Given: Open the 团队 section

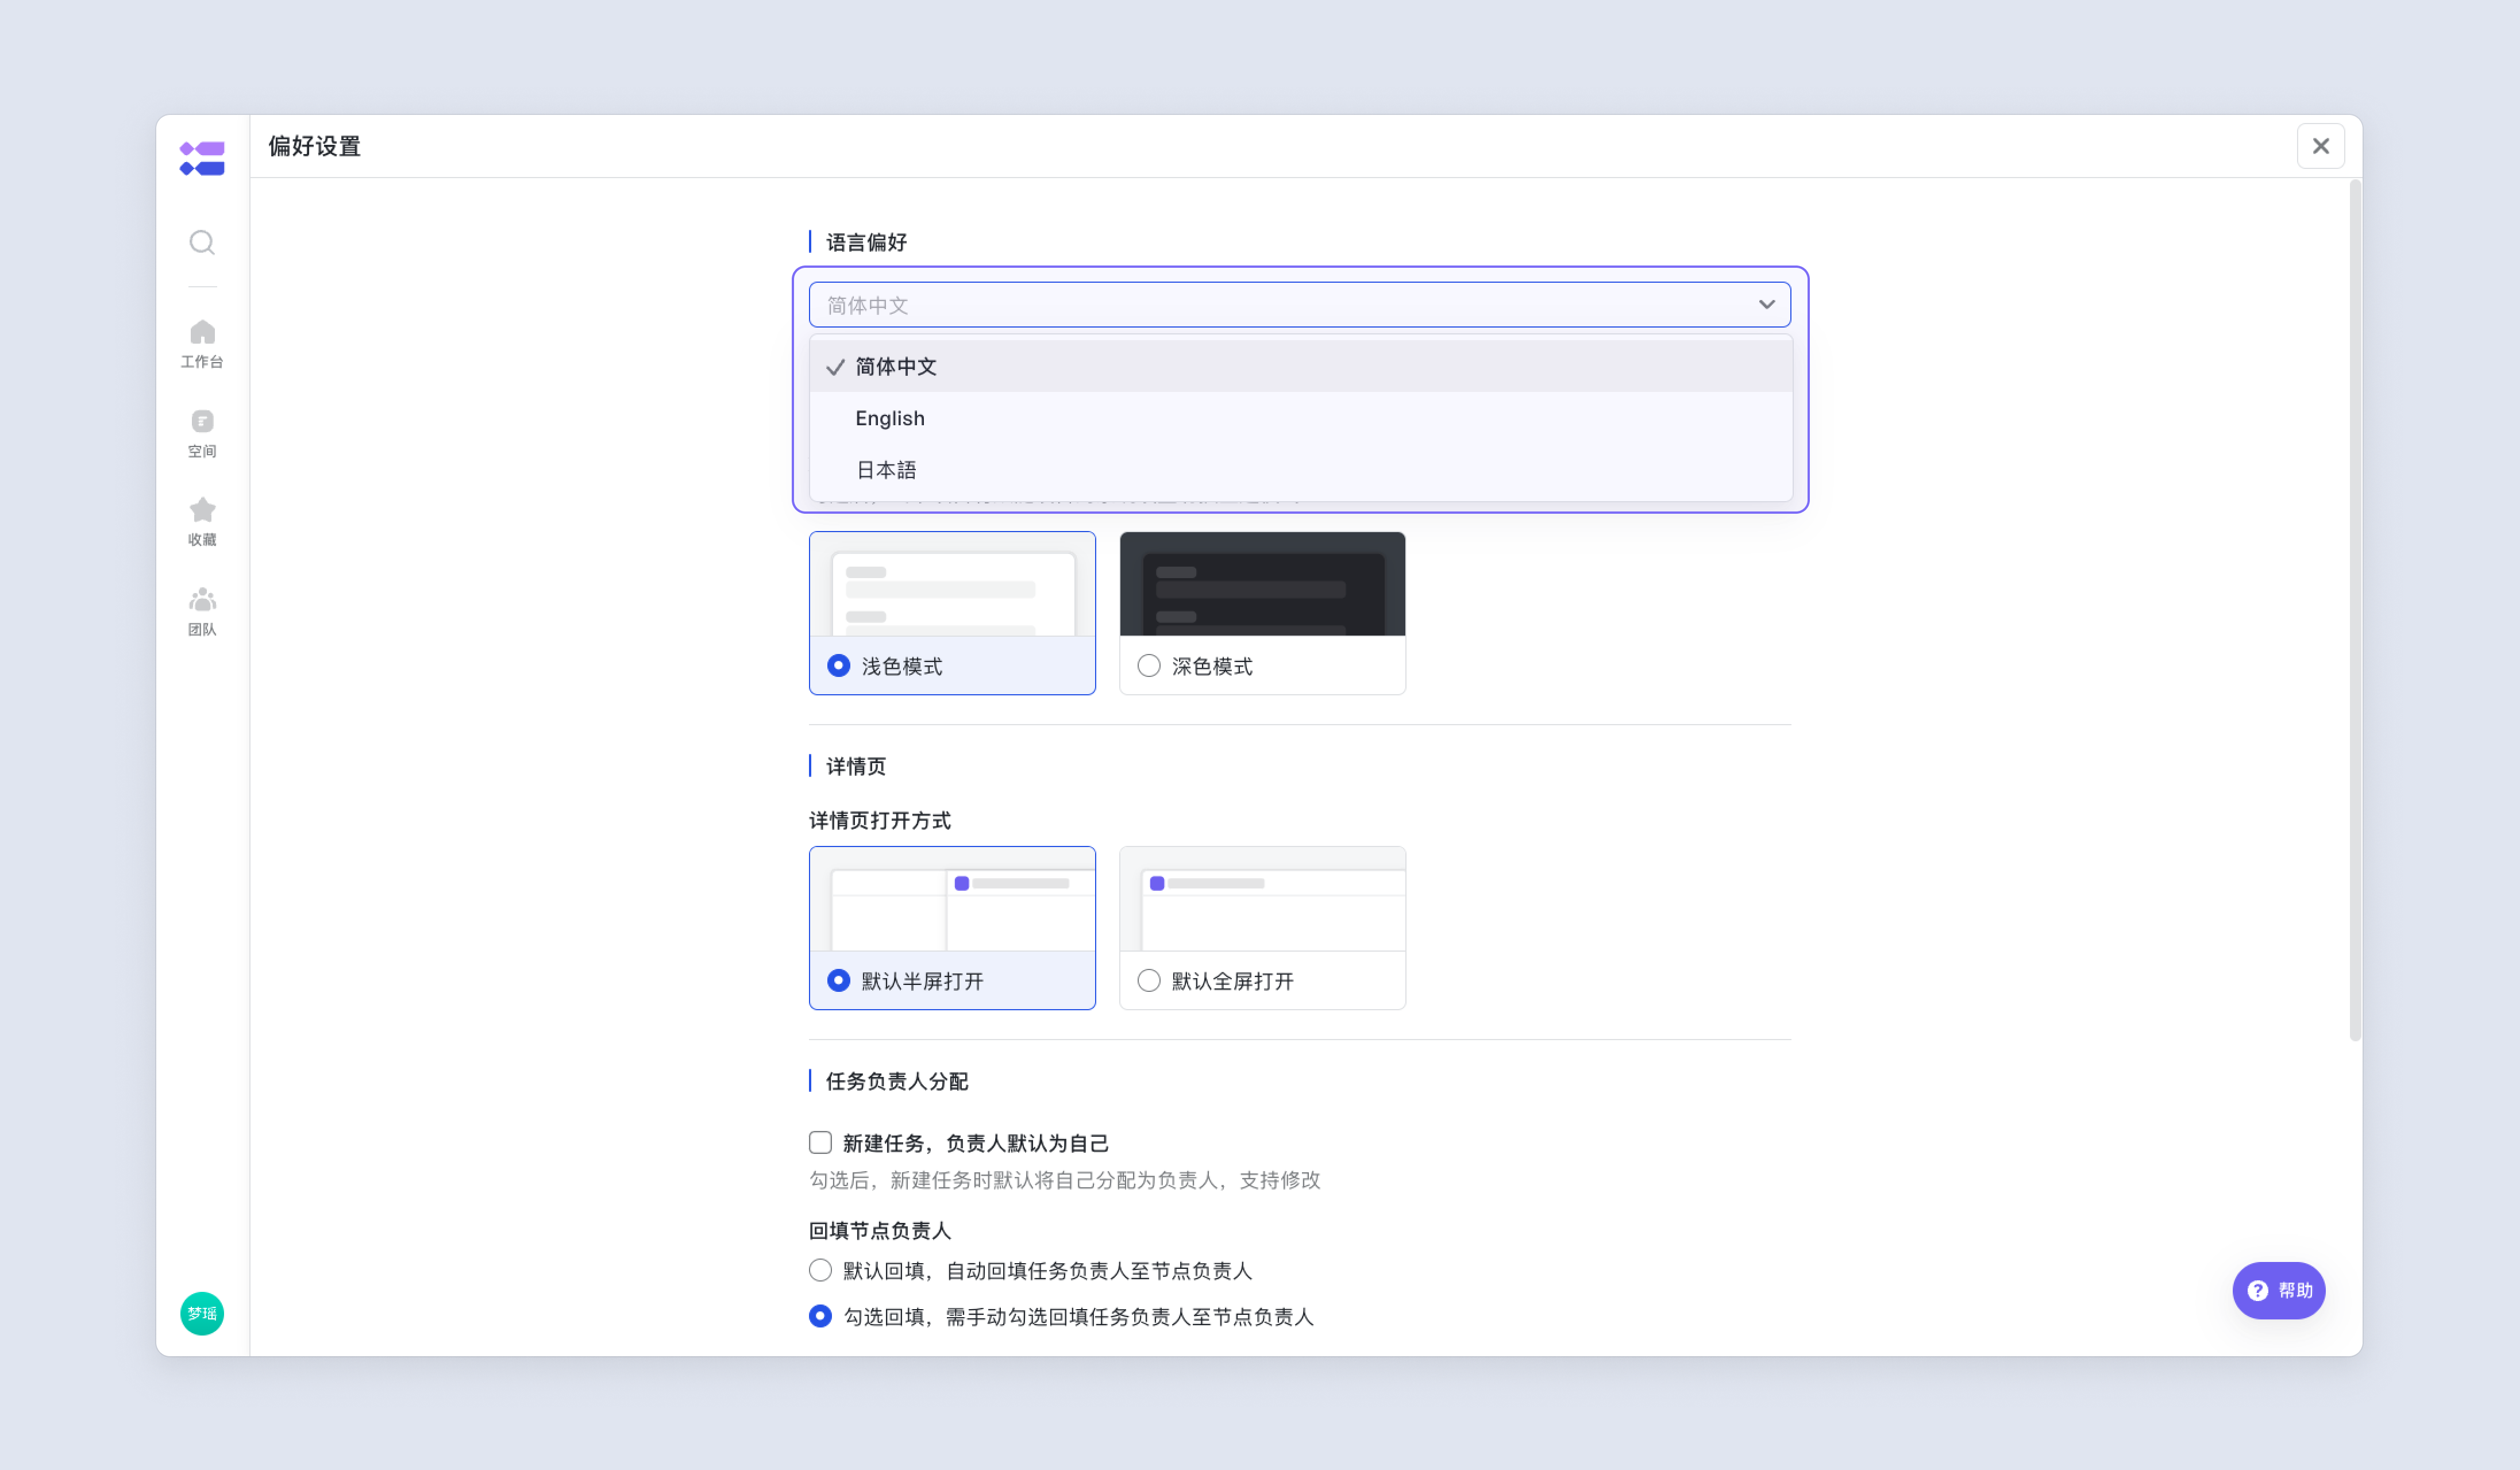Looking at the screenshot, I should click(x=202, y=612).
